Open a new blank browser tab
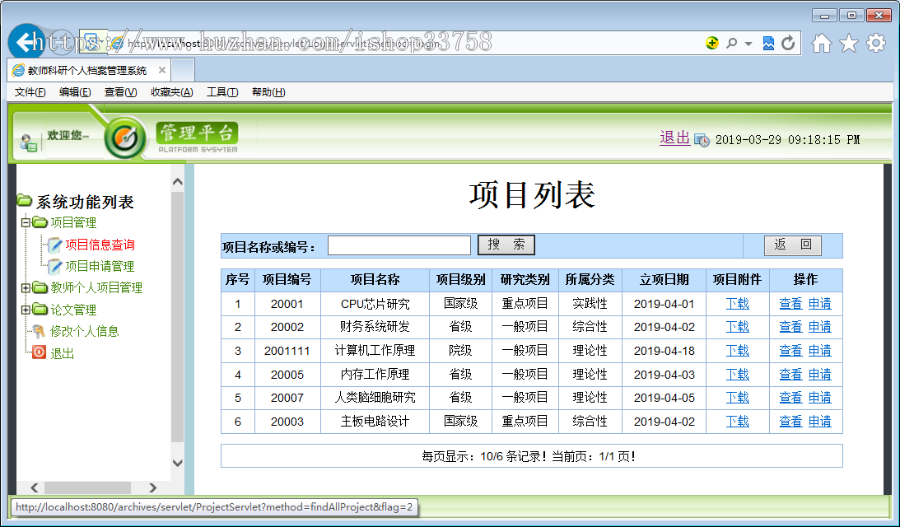The width and height of the screenshot is (900, 527). (x=183, y=70)
